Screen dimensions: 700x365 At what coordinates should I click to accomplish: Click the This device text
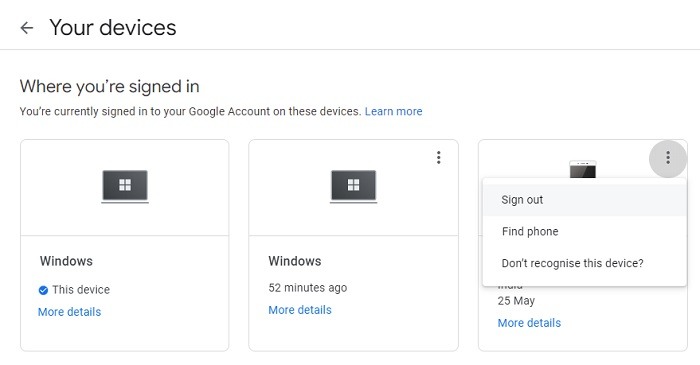click(81, 290)
